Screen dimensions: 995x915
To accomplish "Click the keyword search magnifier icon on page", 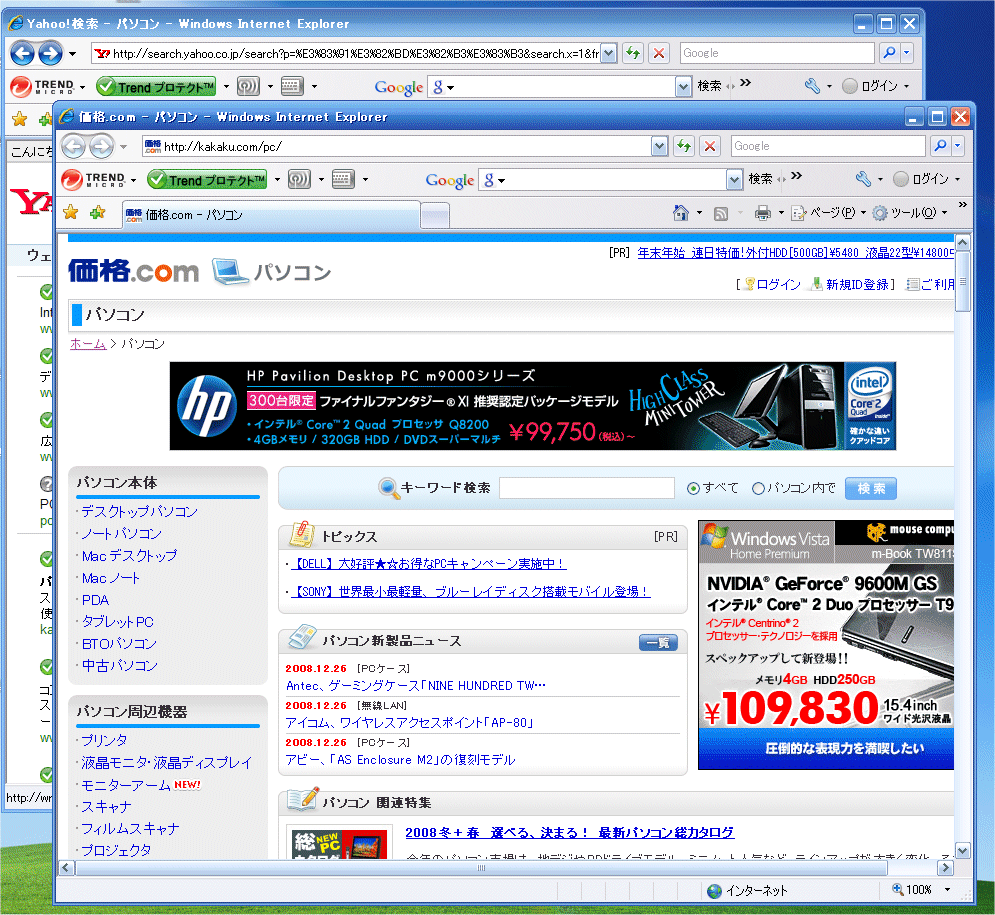I will (x=388, y=488).
